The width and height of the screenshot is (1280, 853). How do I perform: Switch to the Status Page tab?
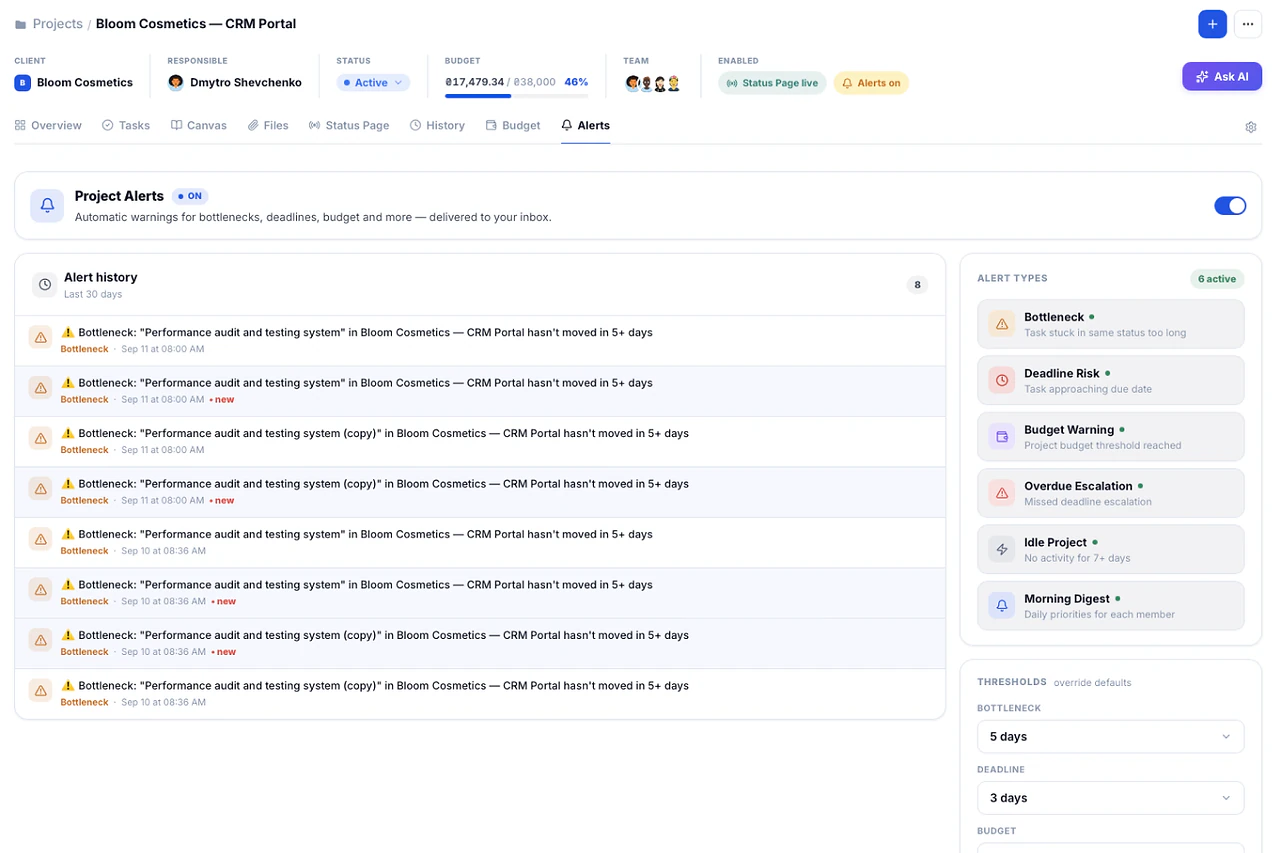coord(349,125)
